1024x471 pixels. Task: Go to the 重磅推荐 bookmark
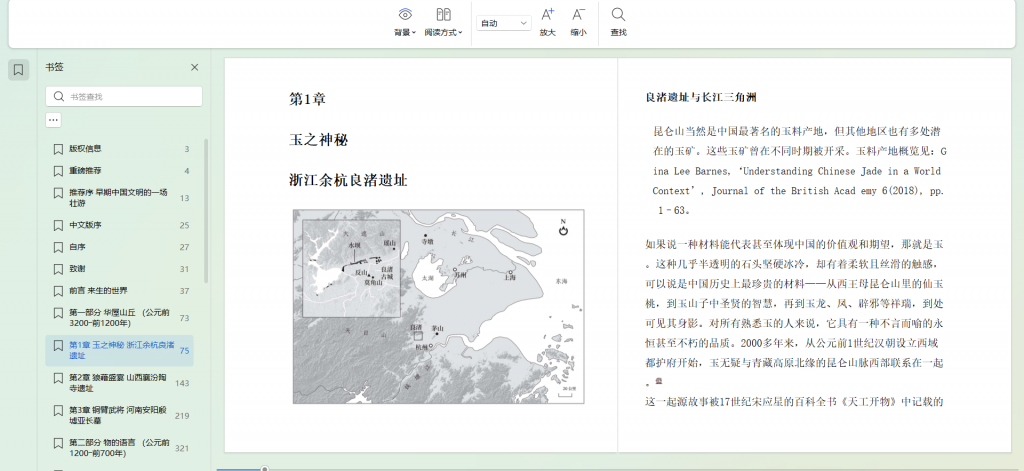pos(85,171)
